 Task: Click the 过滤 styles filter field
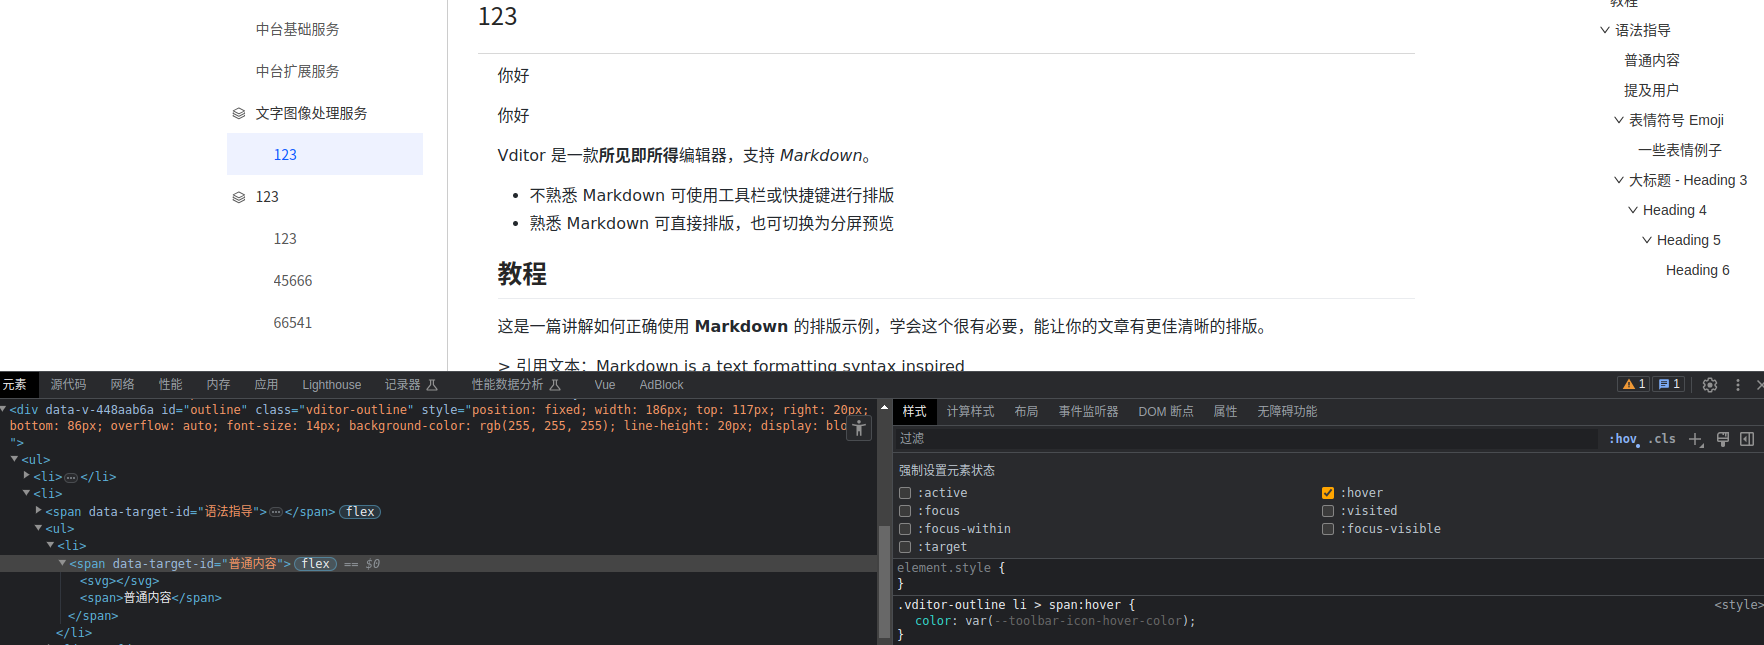tap(1248, 439)
